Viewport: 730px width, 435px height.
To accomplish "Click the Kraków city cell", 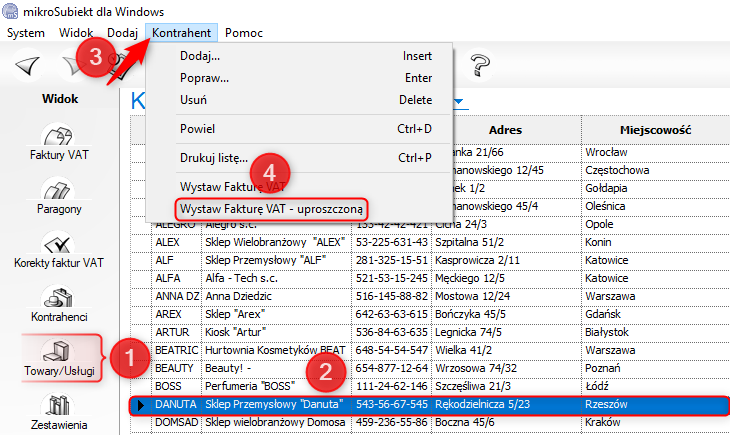I will click(656, 422).
